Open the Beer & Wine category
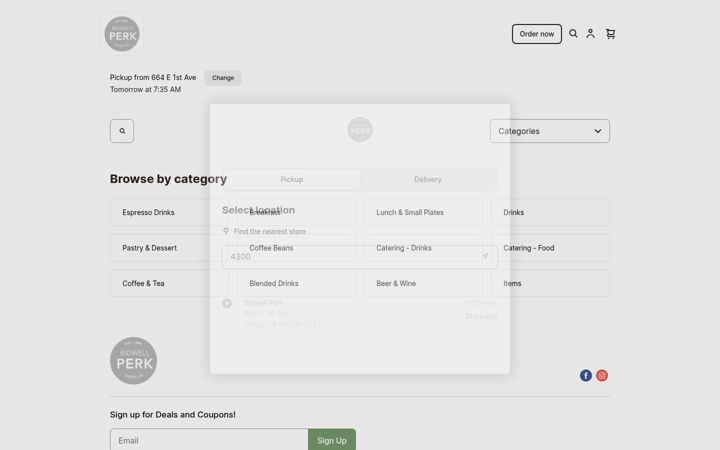 (423, 283)
